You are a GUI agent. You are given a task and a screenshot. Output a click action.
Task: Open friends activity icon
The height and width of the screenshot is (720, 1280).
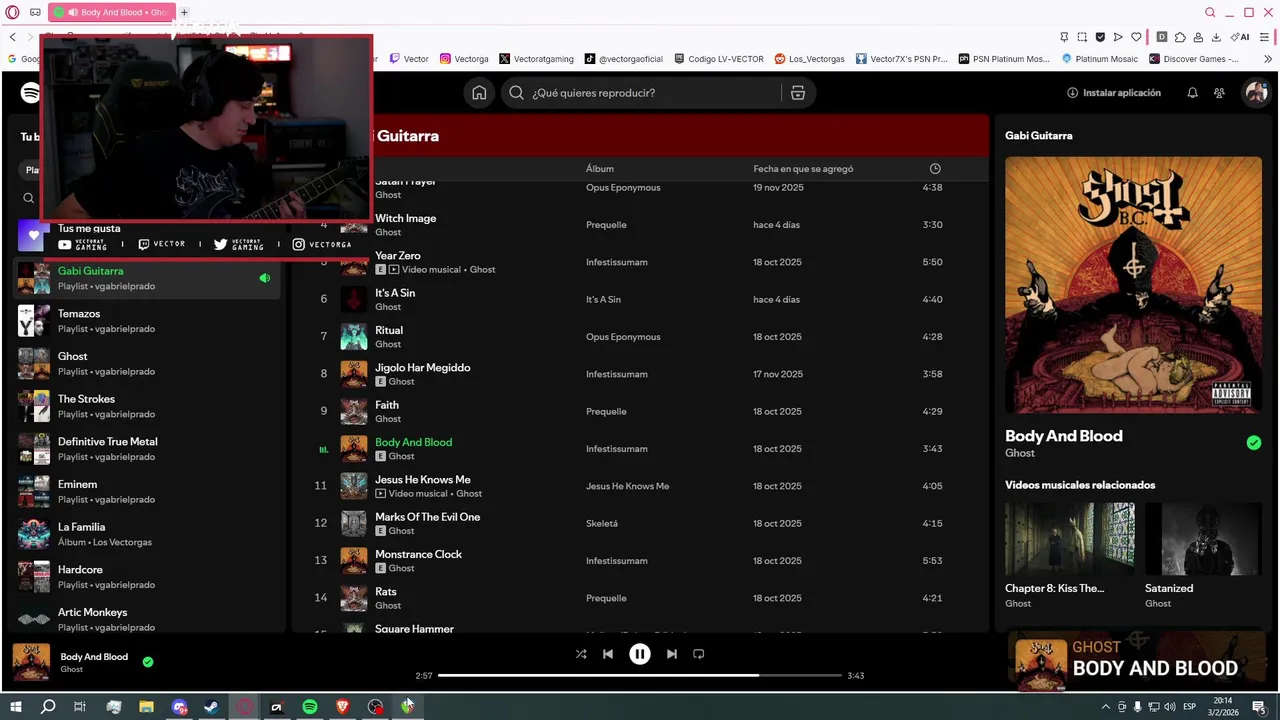(1219, 93)
